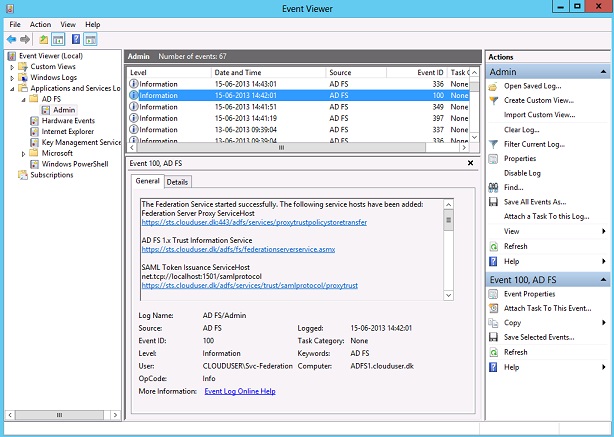Switch to the General tab
The height and width of the screenshot is (437, 614).
coord(147,181)
